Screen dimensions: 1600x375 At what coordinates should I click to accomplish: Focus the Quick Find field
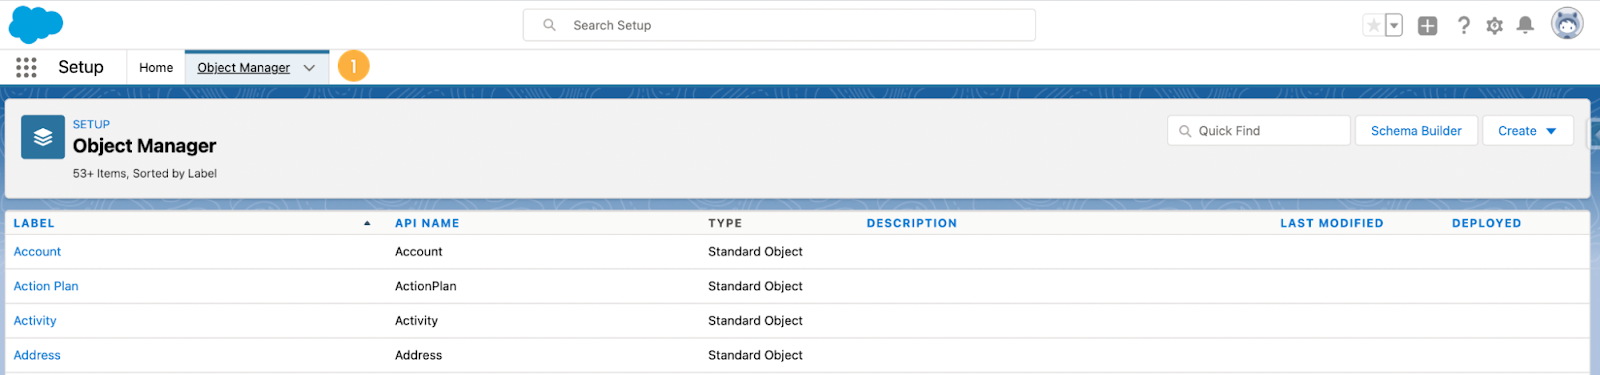point(1259,131)
